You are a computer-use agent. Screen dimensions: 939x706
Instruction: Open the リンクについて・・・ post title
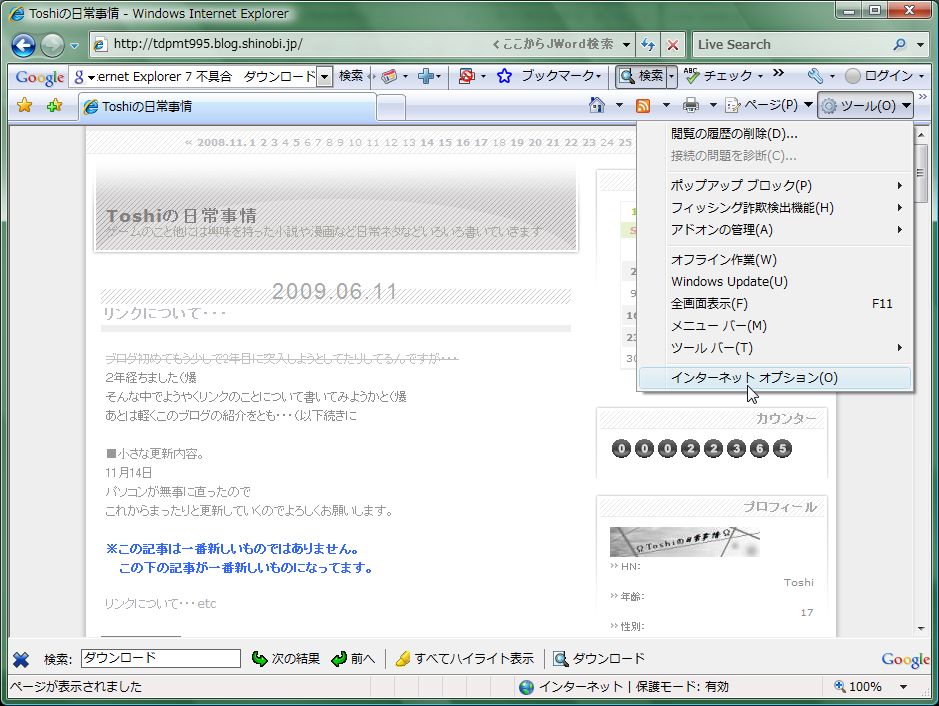(164, 313)
